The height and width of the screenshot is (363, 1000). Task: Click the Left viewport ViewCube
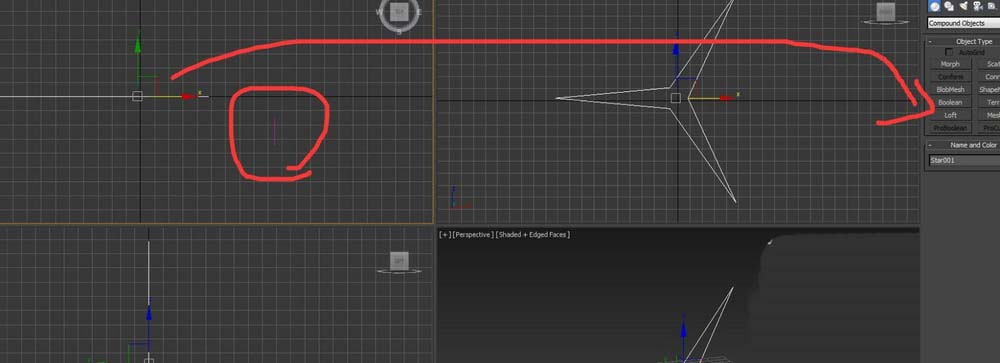point(399,260)
